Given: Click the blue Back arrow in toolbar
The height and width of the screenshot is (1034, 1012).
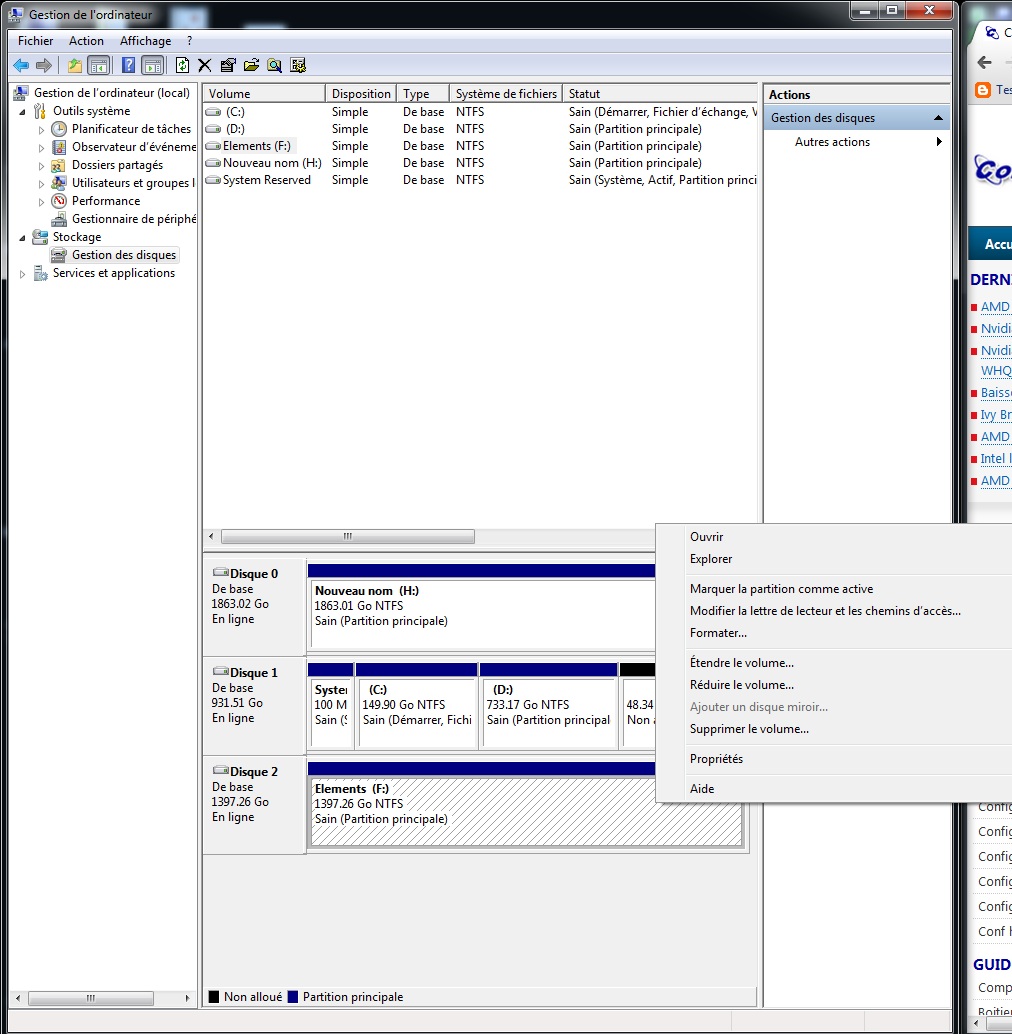Looking at the screenshot, I should coord(21,65).
